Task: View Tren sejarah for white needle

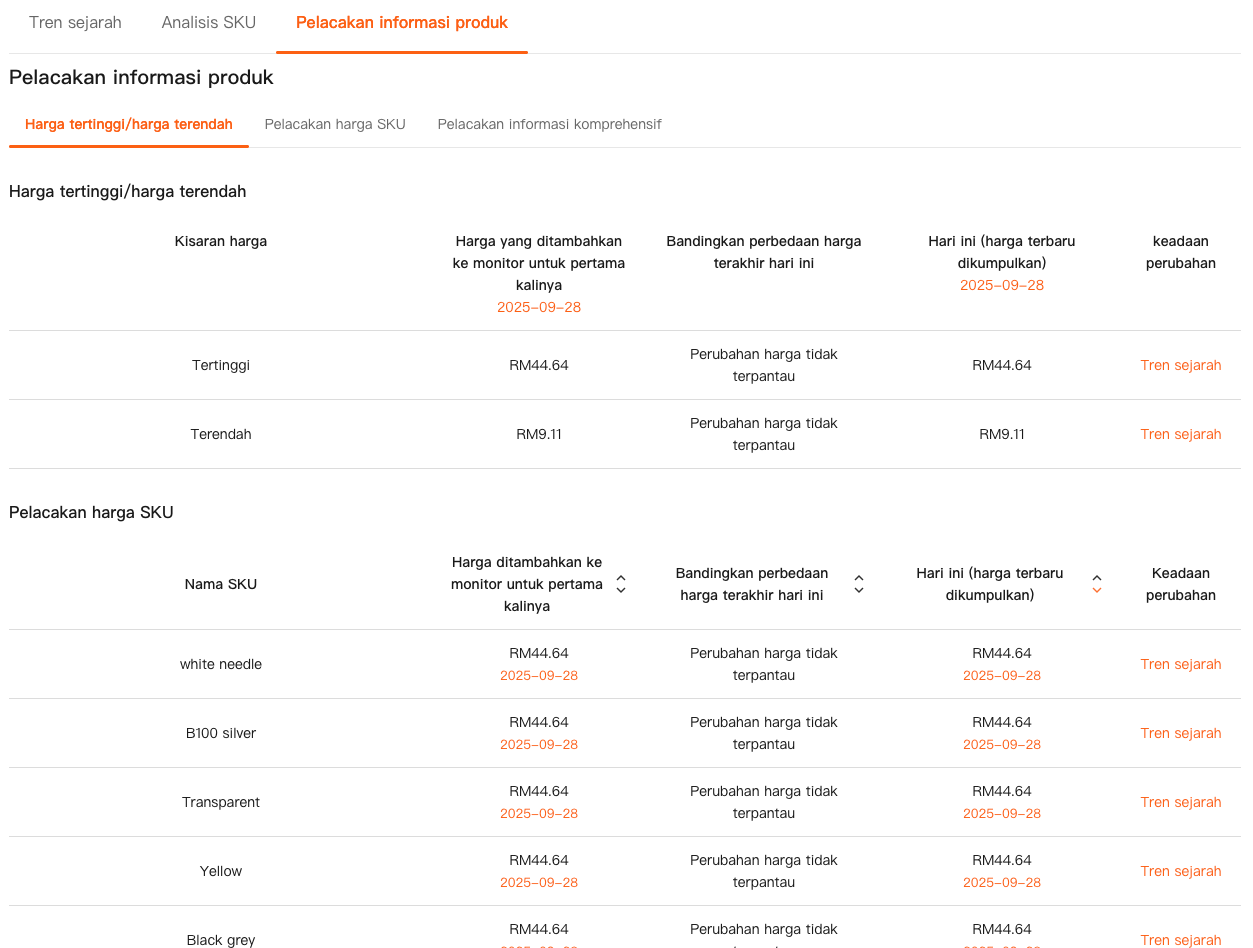Action: (x=1180, y=664)
